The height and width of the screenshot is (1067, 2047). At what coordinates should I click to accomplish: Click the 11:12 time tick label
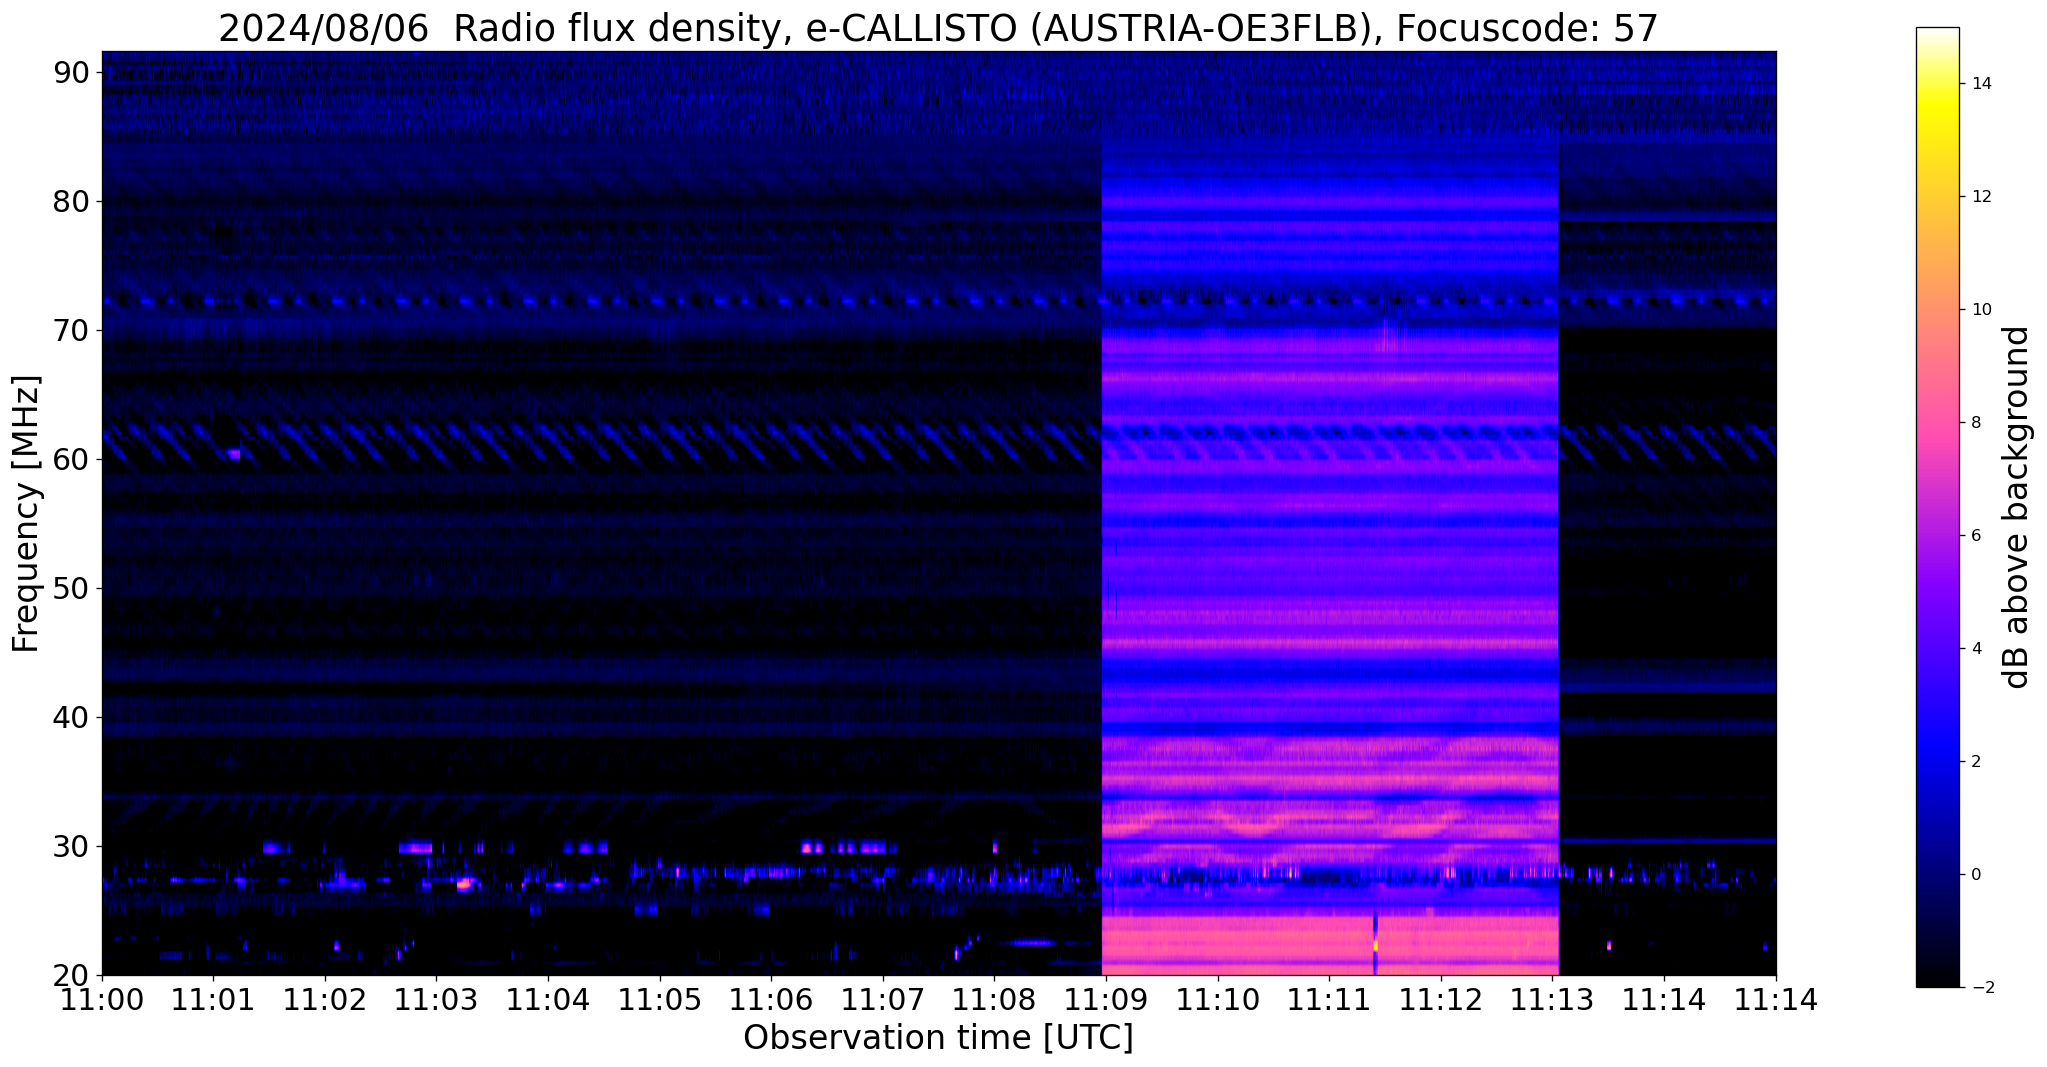pos(1440,1000)
